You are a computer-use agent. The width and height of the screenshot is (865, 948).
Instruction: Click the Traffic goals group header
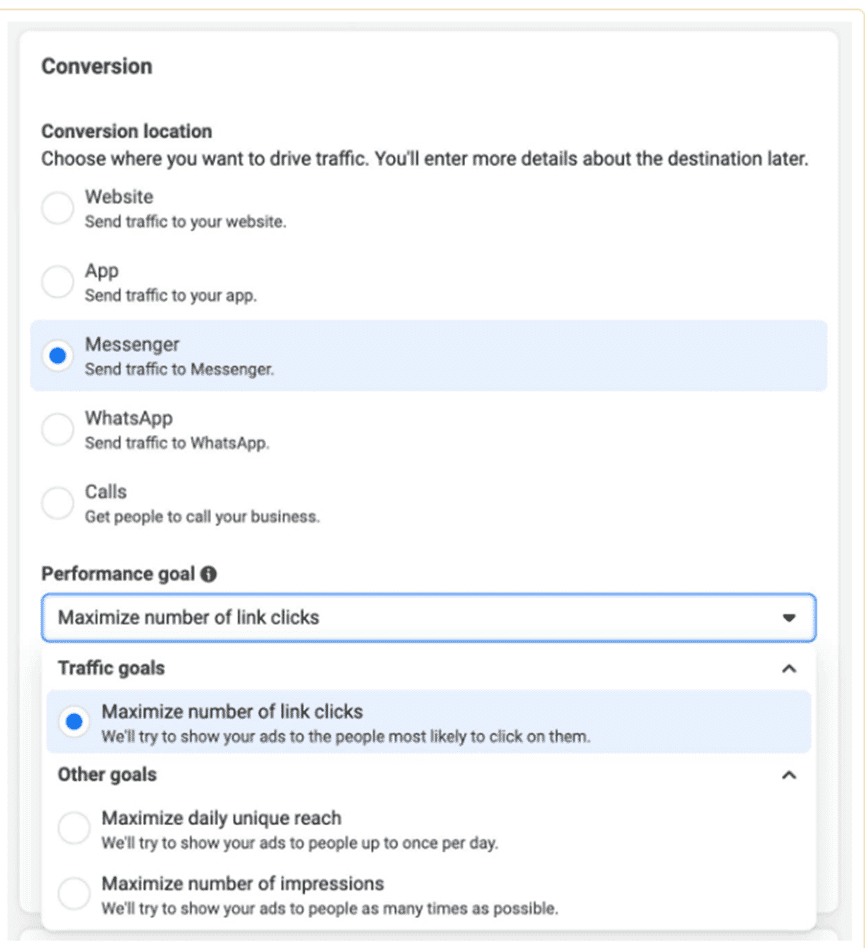tap(111, 668)
